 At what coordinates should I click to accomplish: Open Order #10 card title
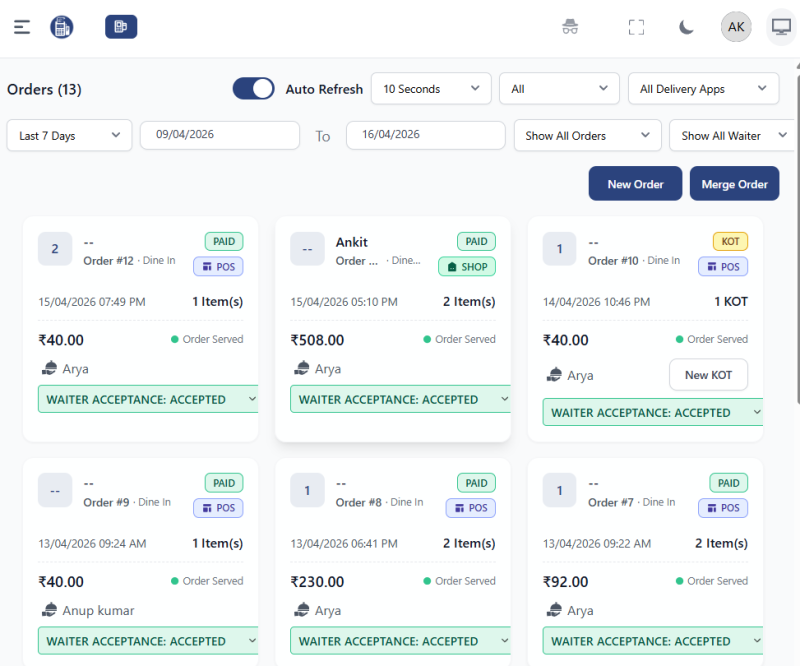[613, 261]
